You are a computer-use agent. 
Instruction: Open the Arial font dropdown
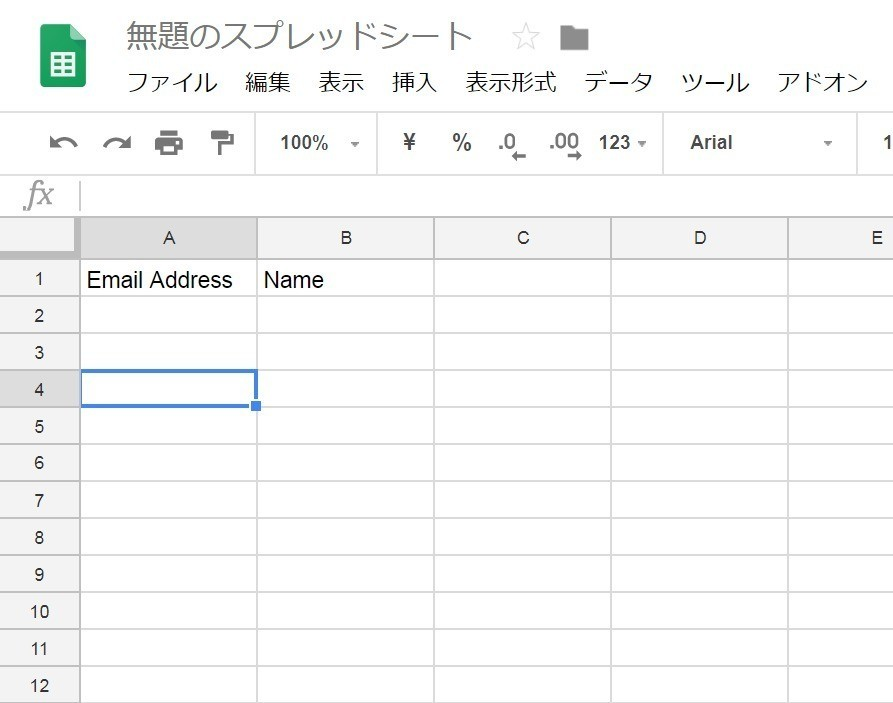761,143
